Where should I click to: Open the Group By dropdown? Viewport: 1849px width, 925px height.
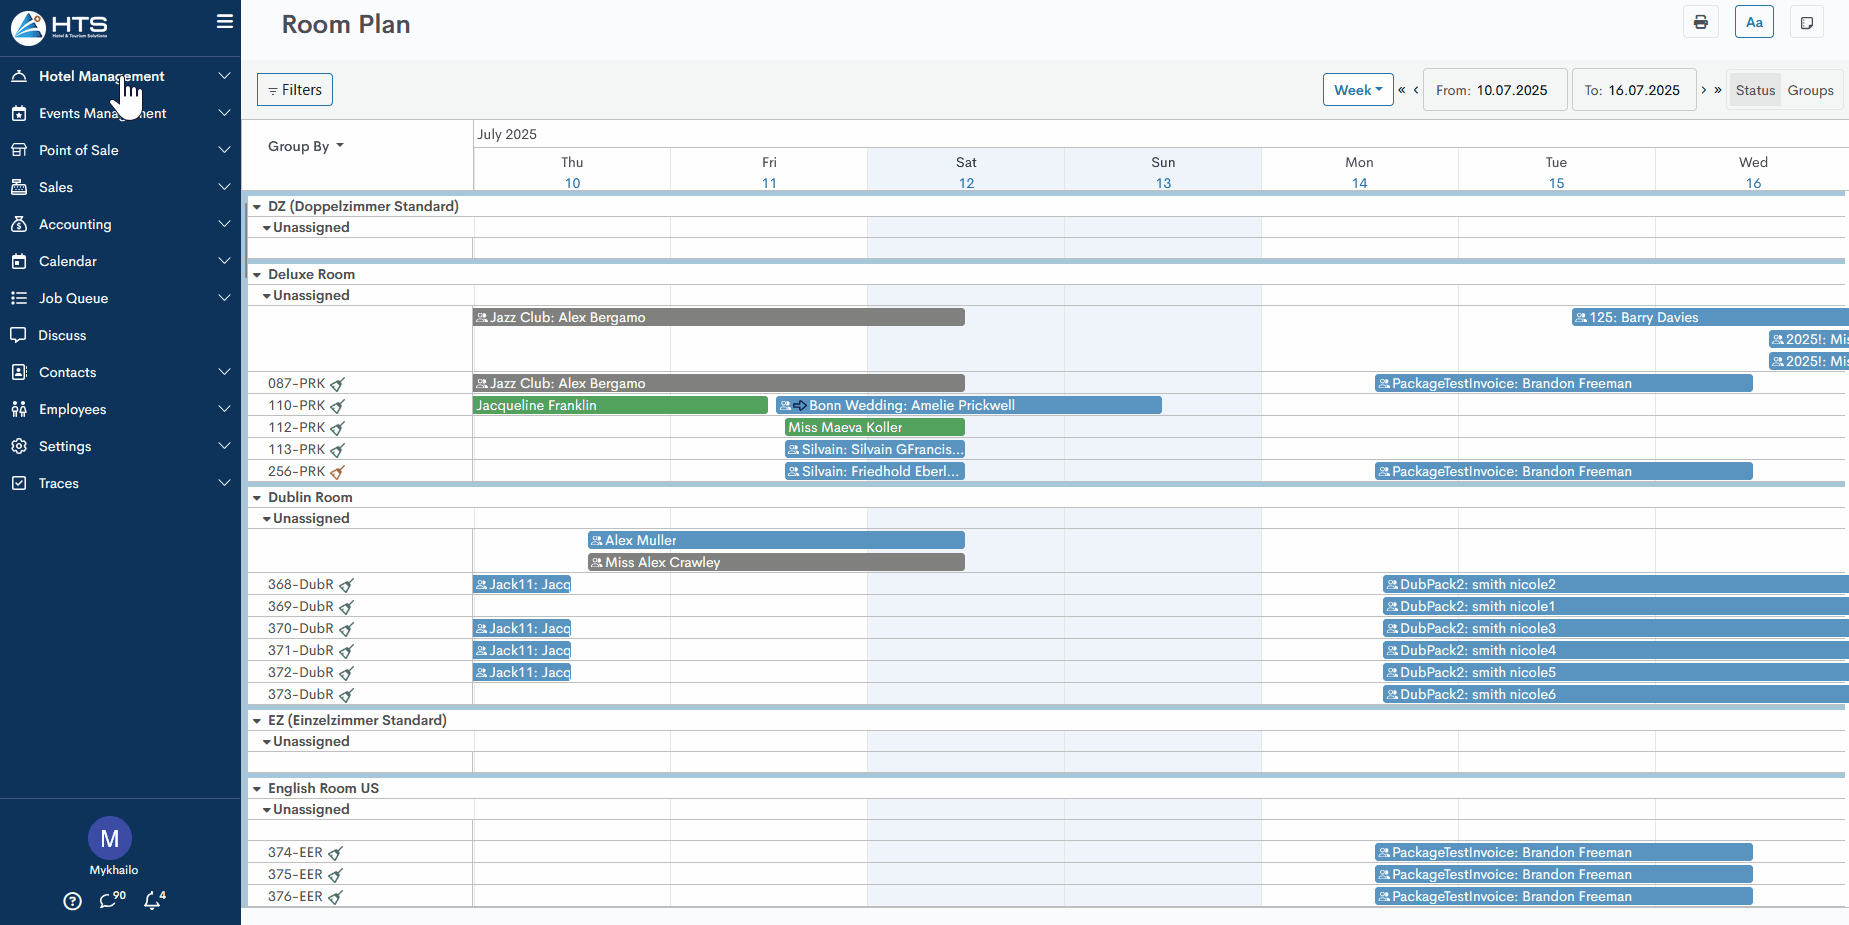tap(305, 146)
